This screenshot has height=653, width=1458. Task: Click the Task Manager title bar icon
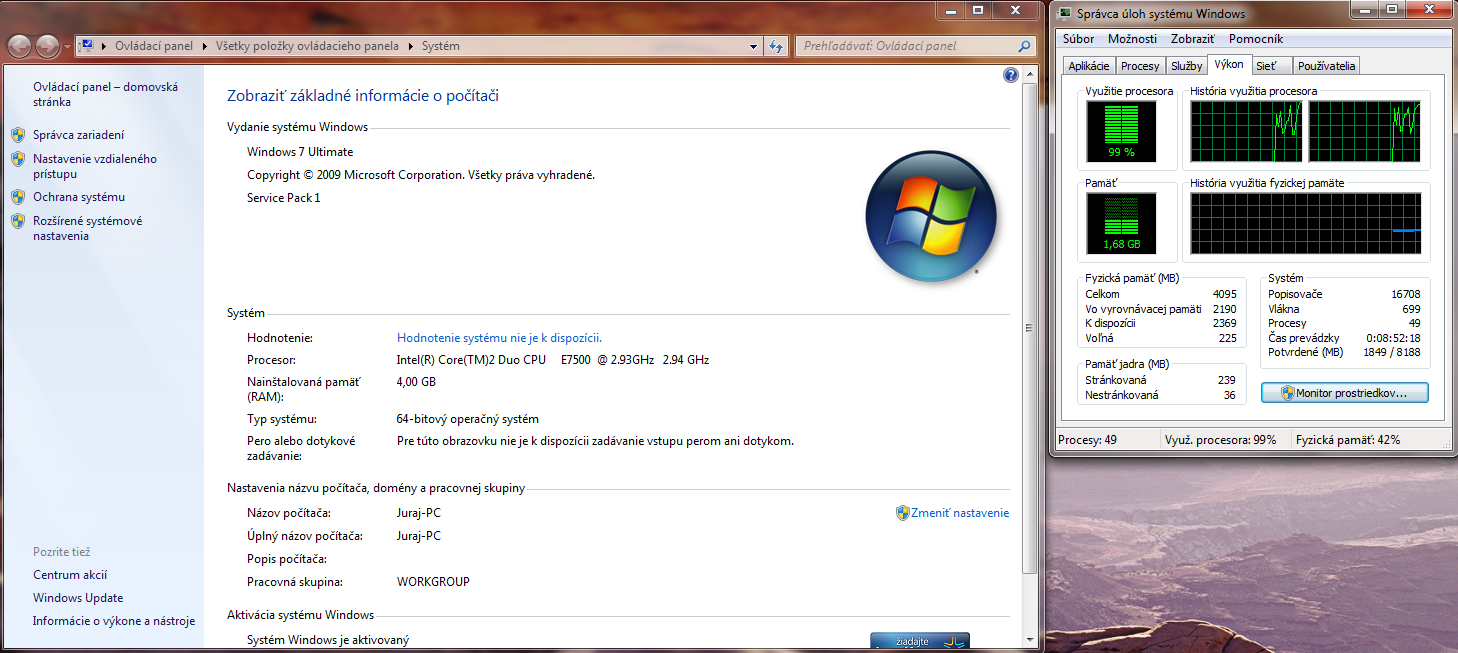1064,13
